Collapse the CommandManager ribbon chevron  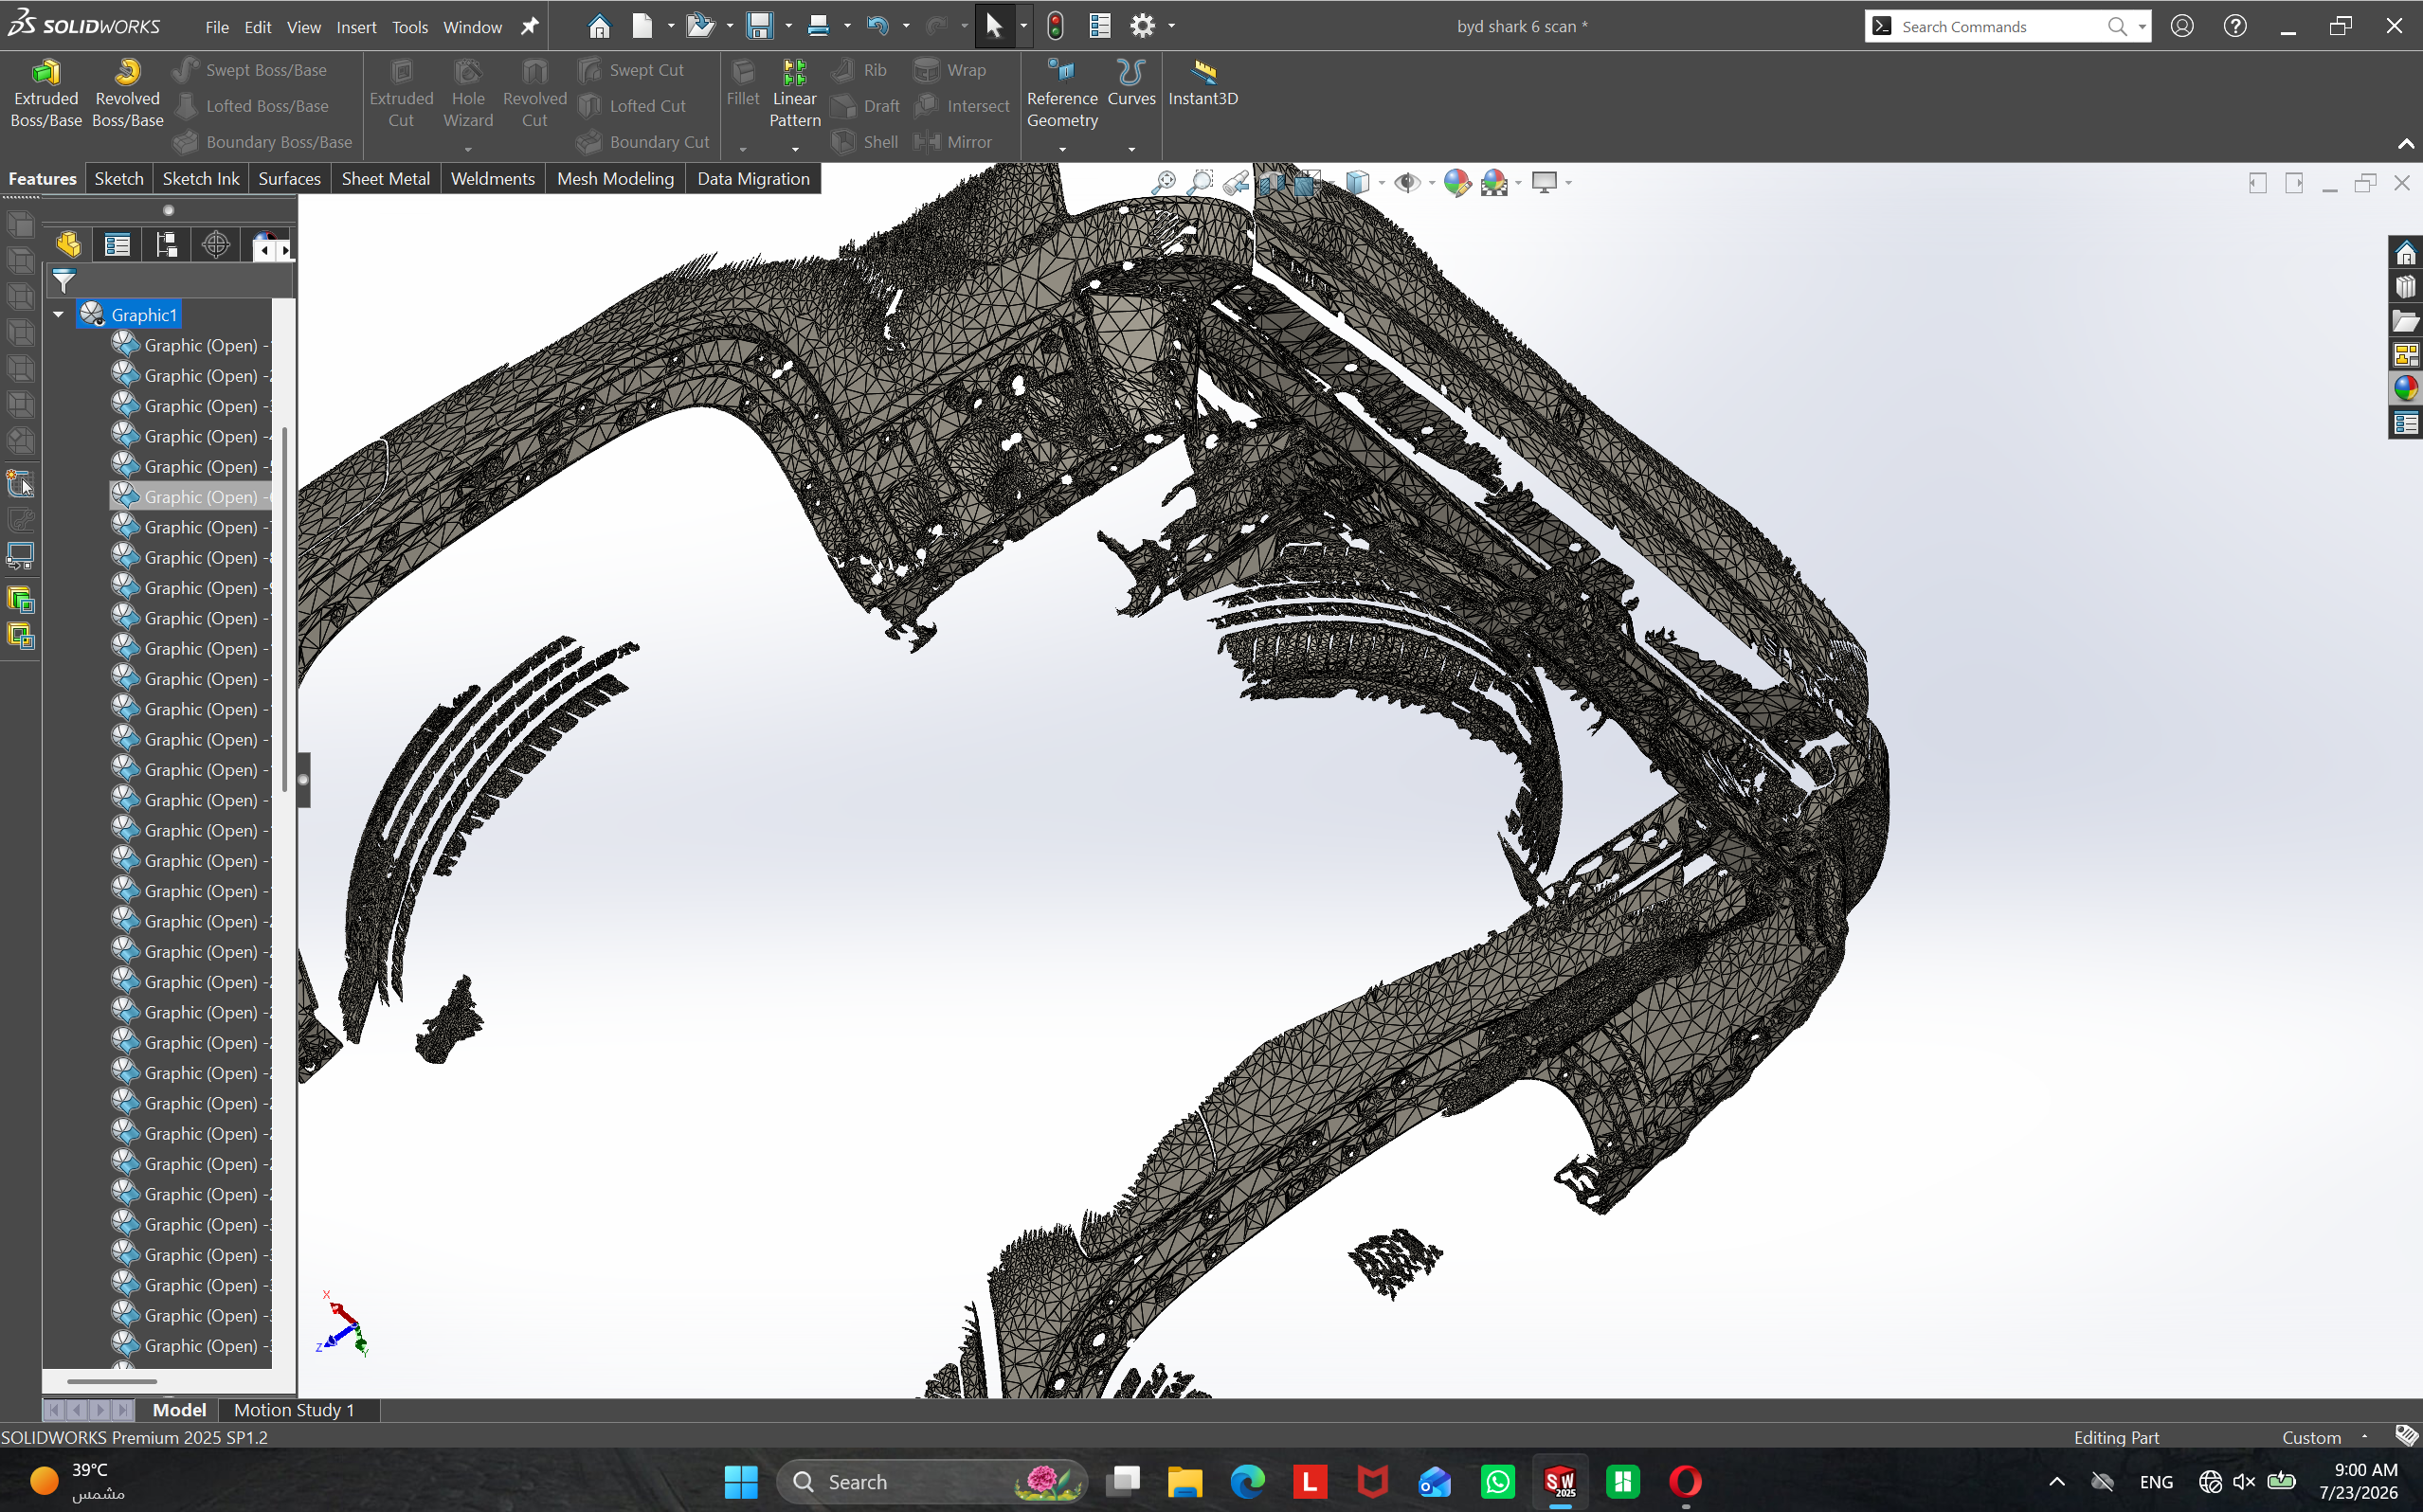click(2405, 145)
